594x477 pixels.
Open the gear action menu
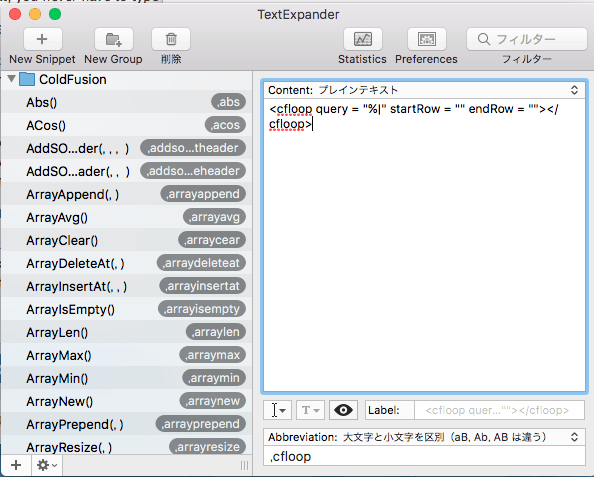pos(46,465)
